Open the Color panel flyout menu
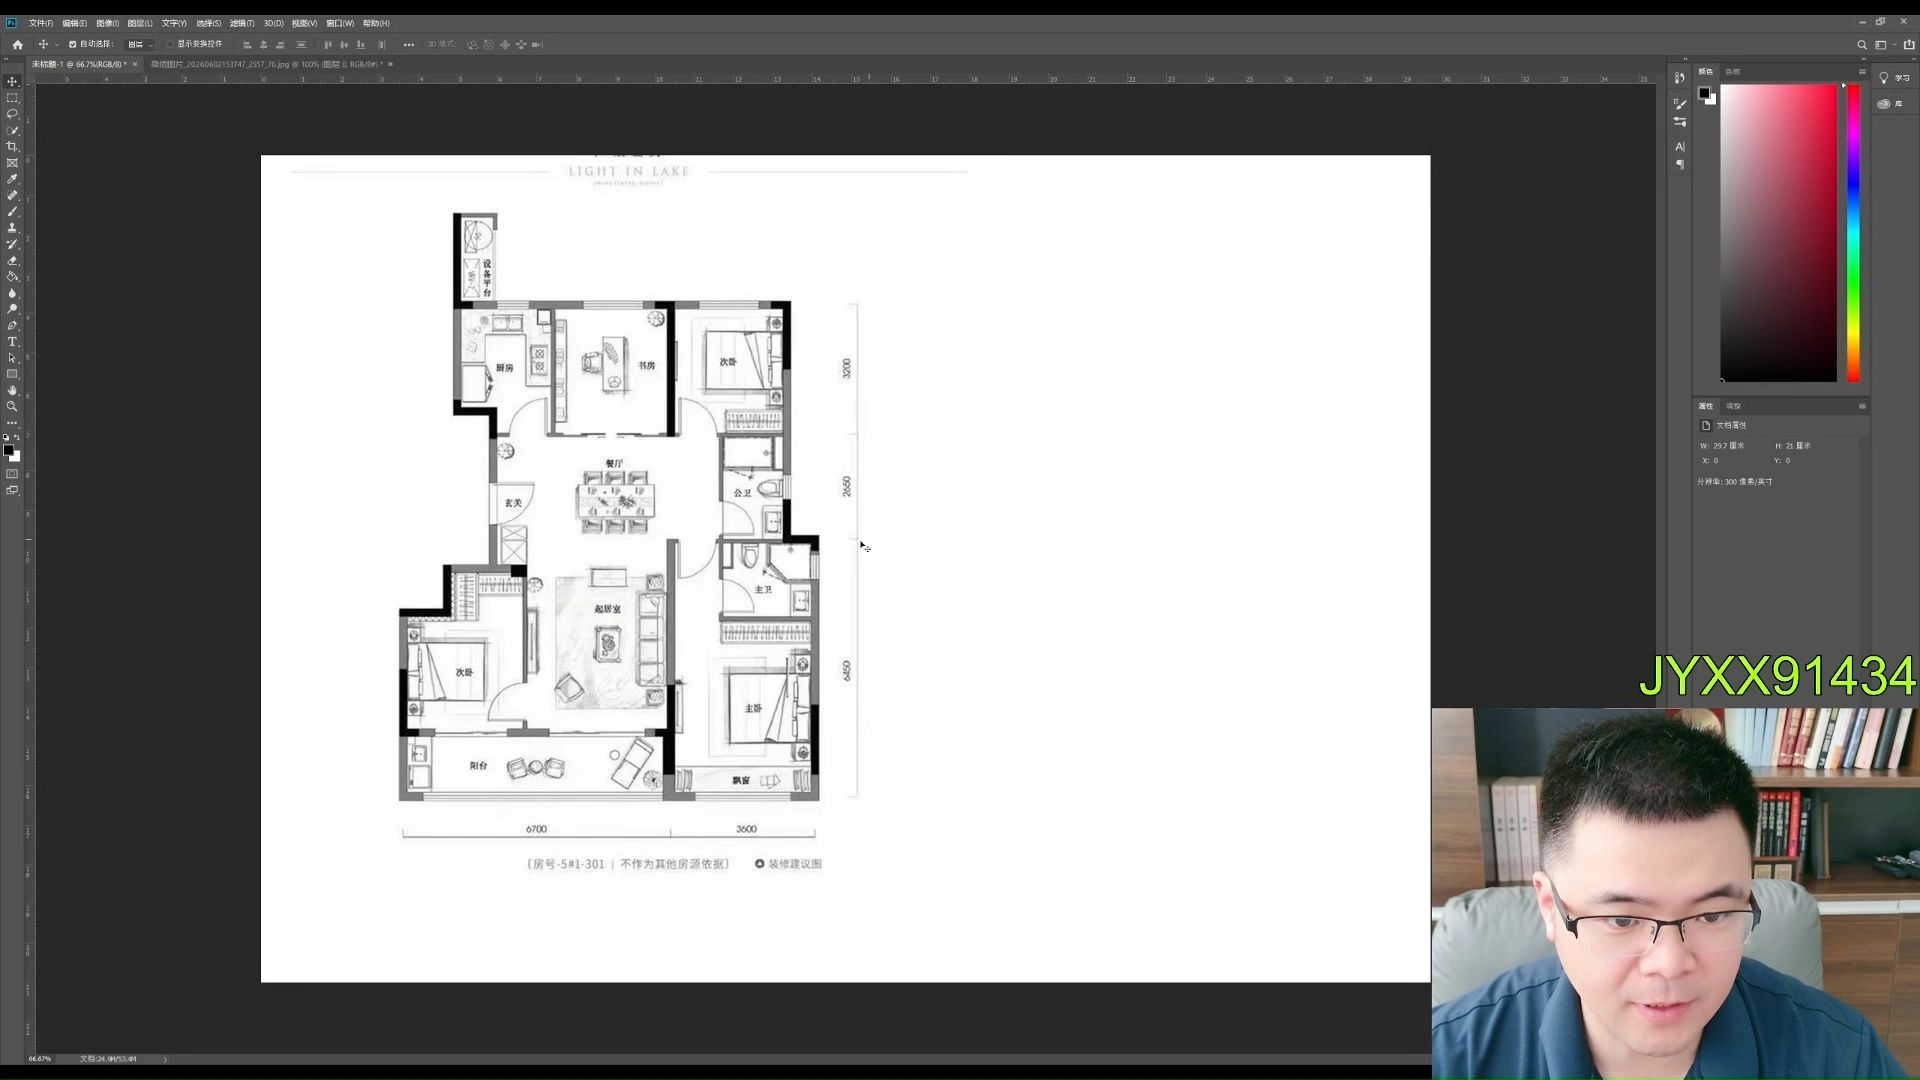The height and width of the screenshot is (1080, 1920). coord(1861,72)
